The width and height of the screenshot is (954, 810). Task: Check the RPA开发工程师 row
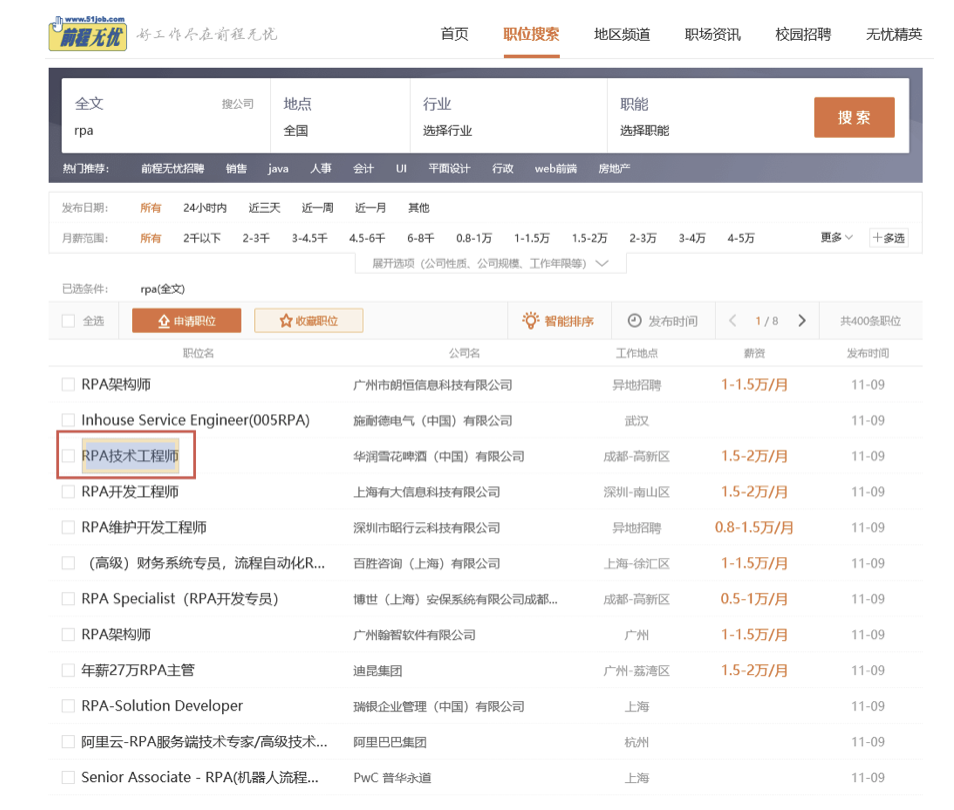(x=68, y=492)
